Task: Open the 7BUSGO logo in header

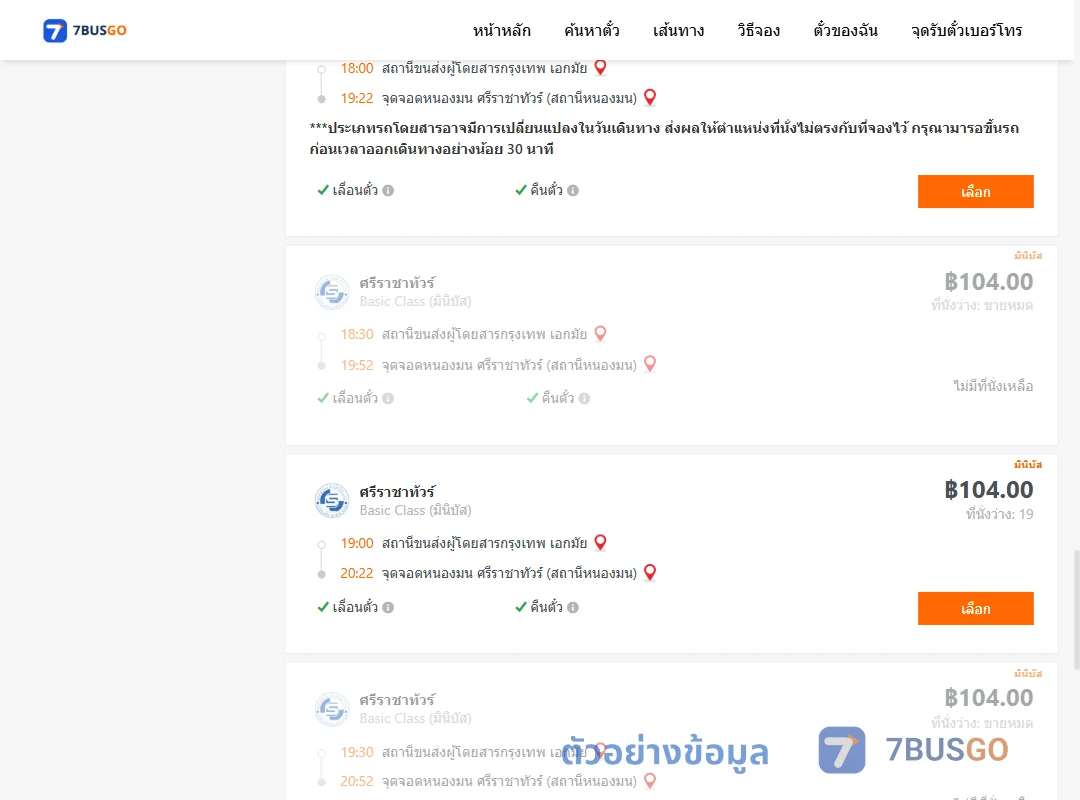Action: click(85, 30)
